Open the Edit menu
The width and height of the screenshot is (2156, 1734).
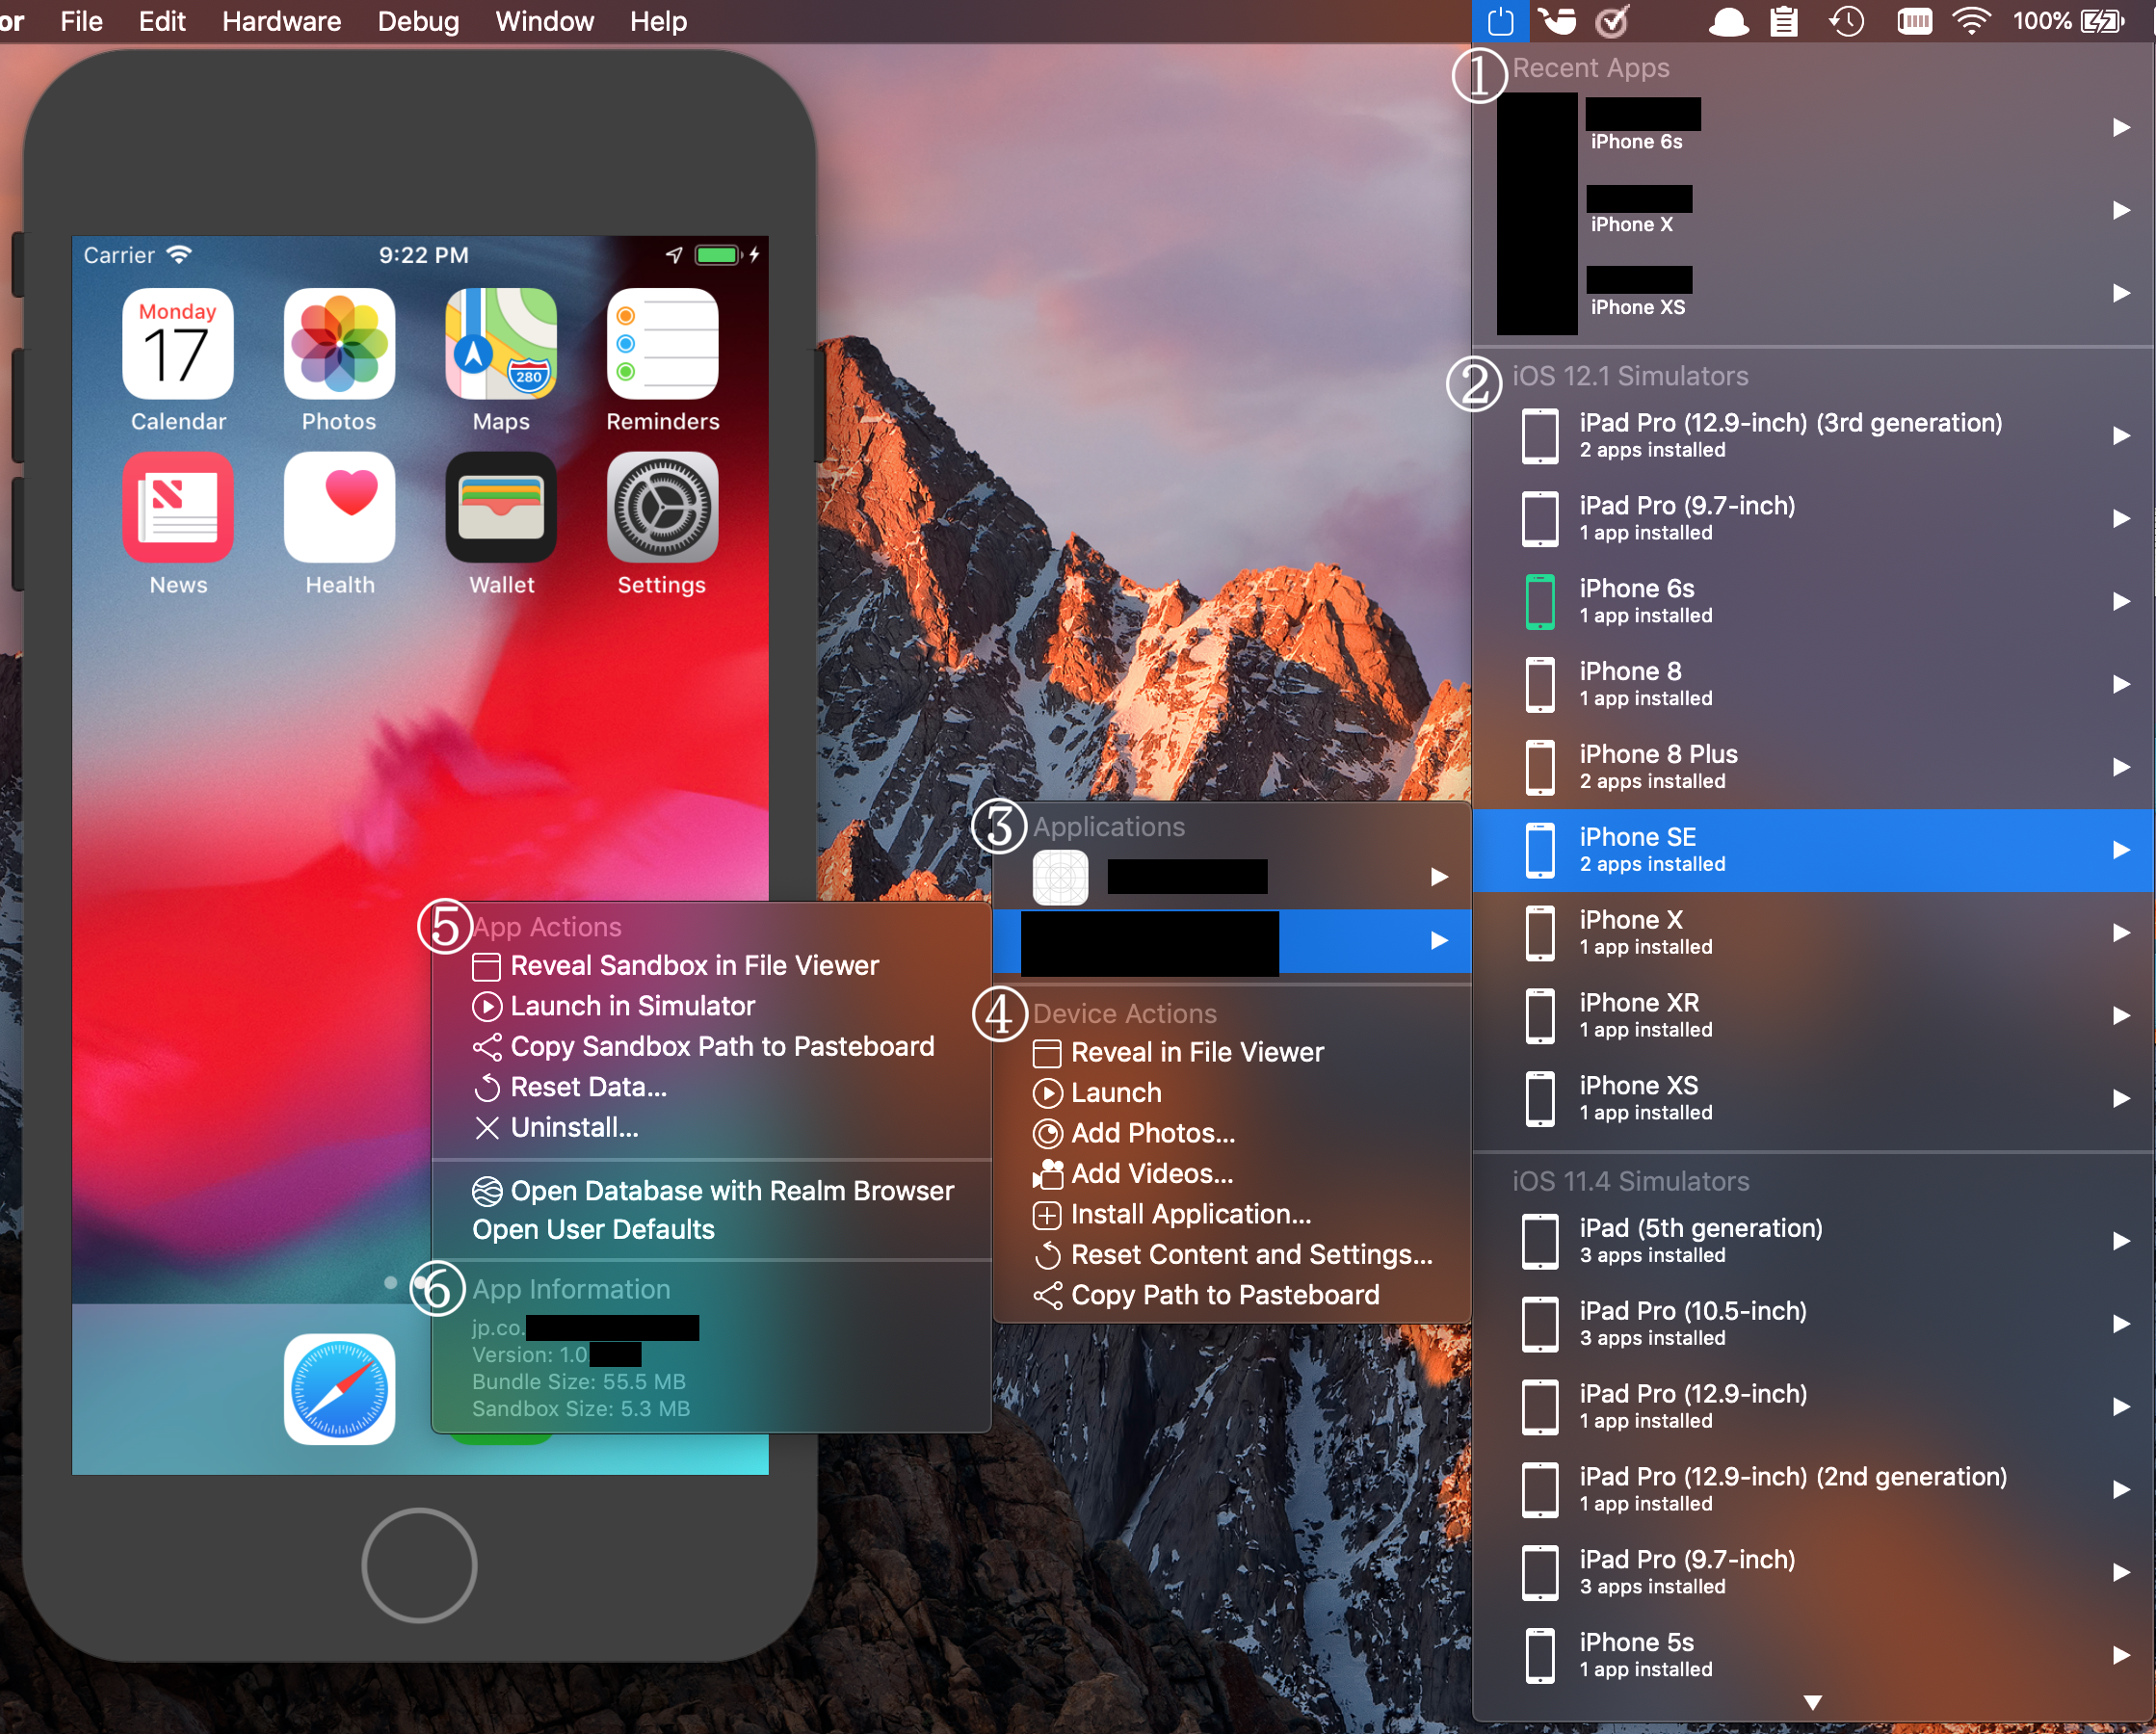point(162,21)
